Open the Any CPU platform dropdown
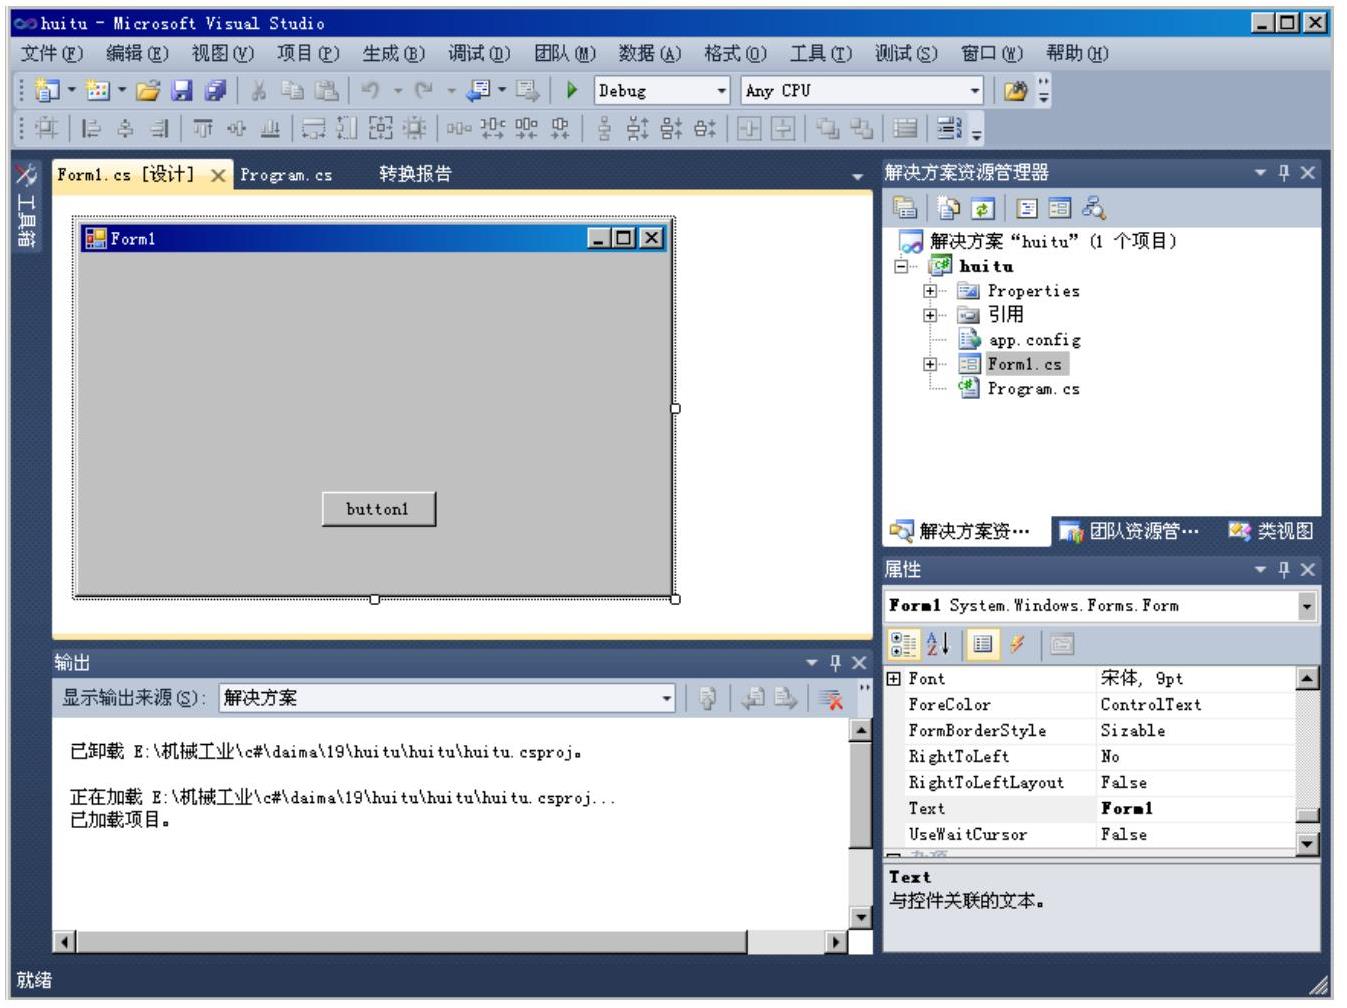This screenshot has width=1347, height=1008. coord(975,91)
